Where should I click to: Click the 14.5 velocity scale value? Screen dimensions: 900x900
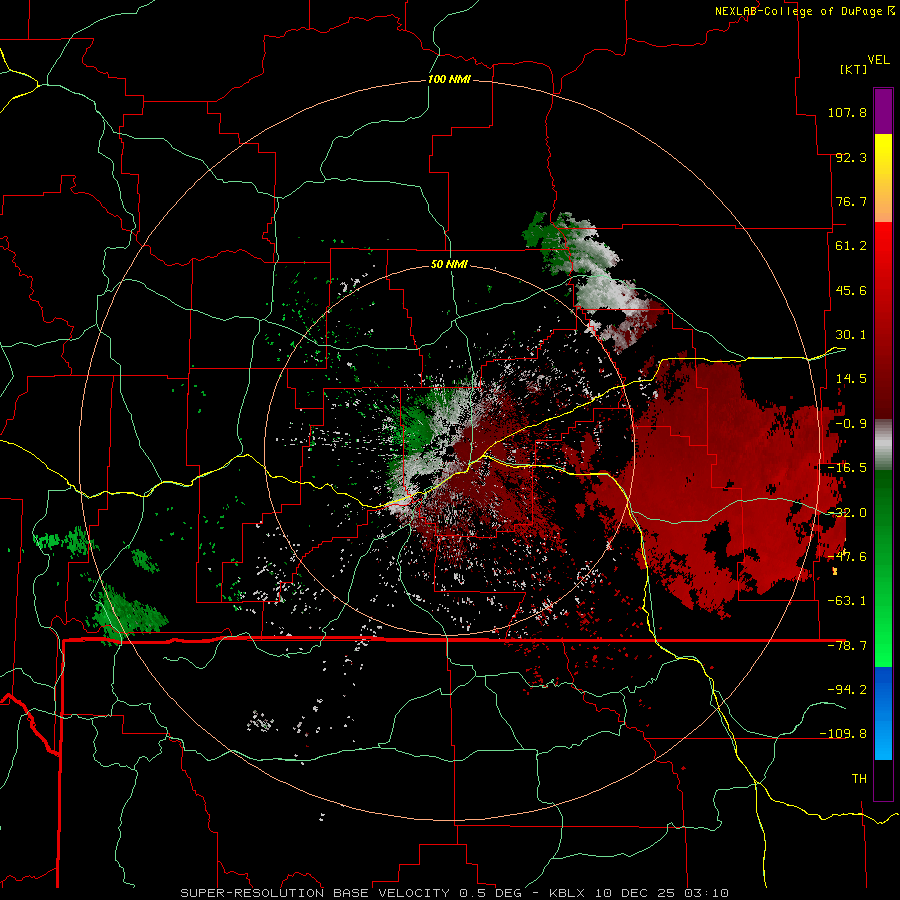(851, 379)
